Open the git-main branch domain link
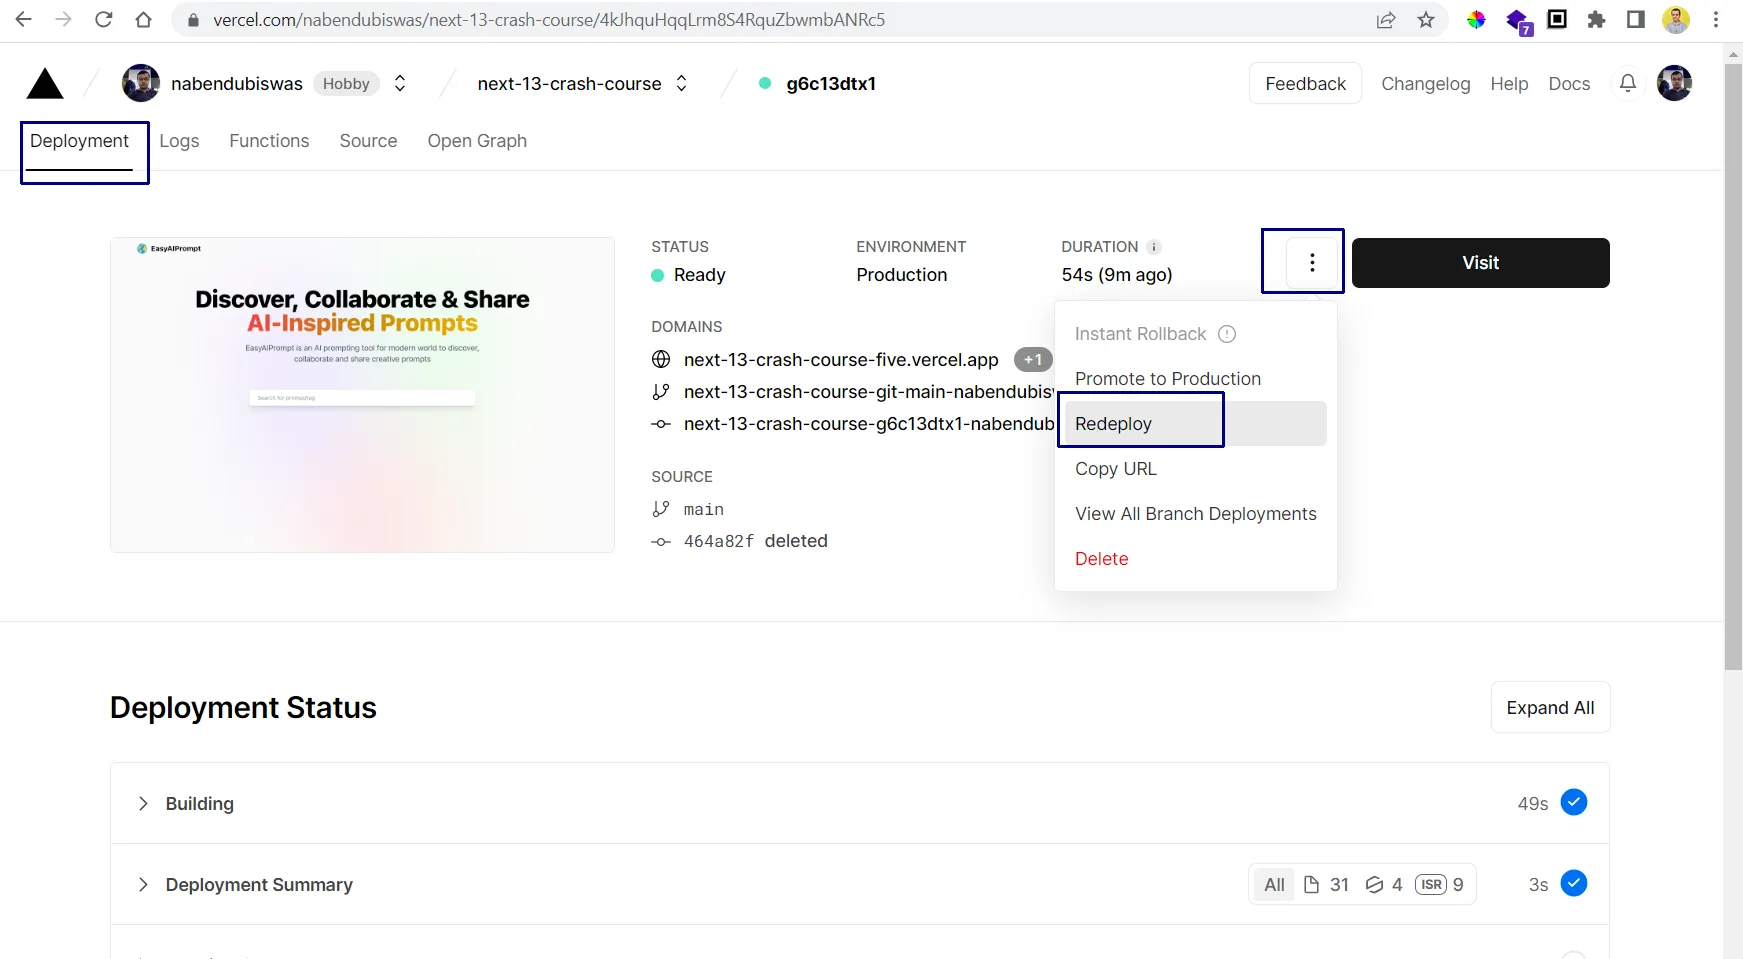The height and width of the screenshot is (959, 1743). coord(868,392)
